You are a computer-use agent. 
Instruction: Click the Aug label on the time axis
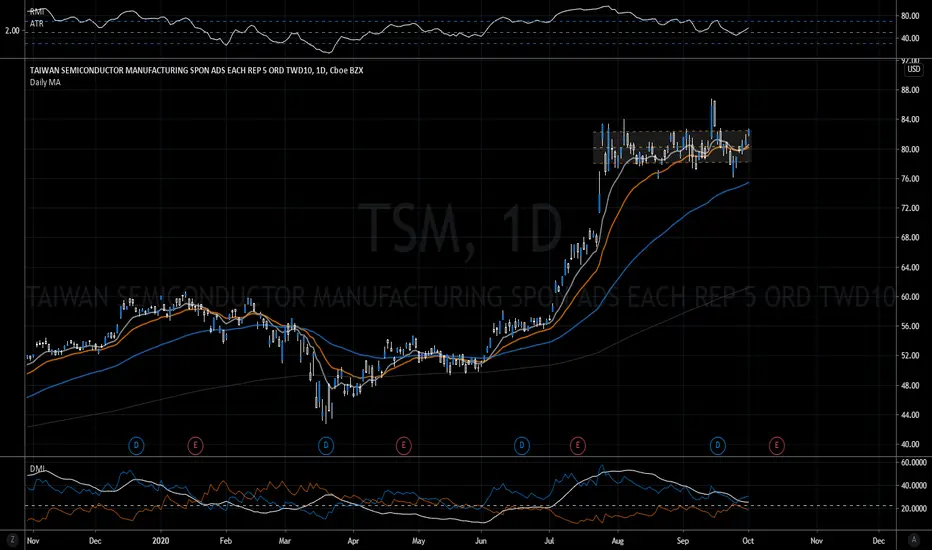(x=618, y=541)
